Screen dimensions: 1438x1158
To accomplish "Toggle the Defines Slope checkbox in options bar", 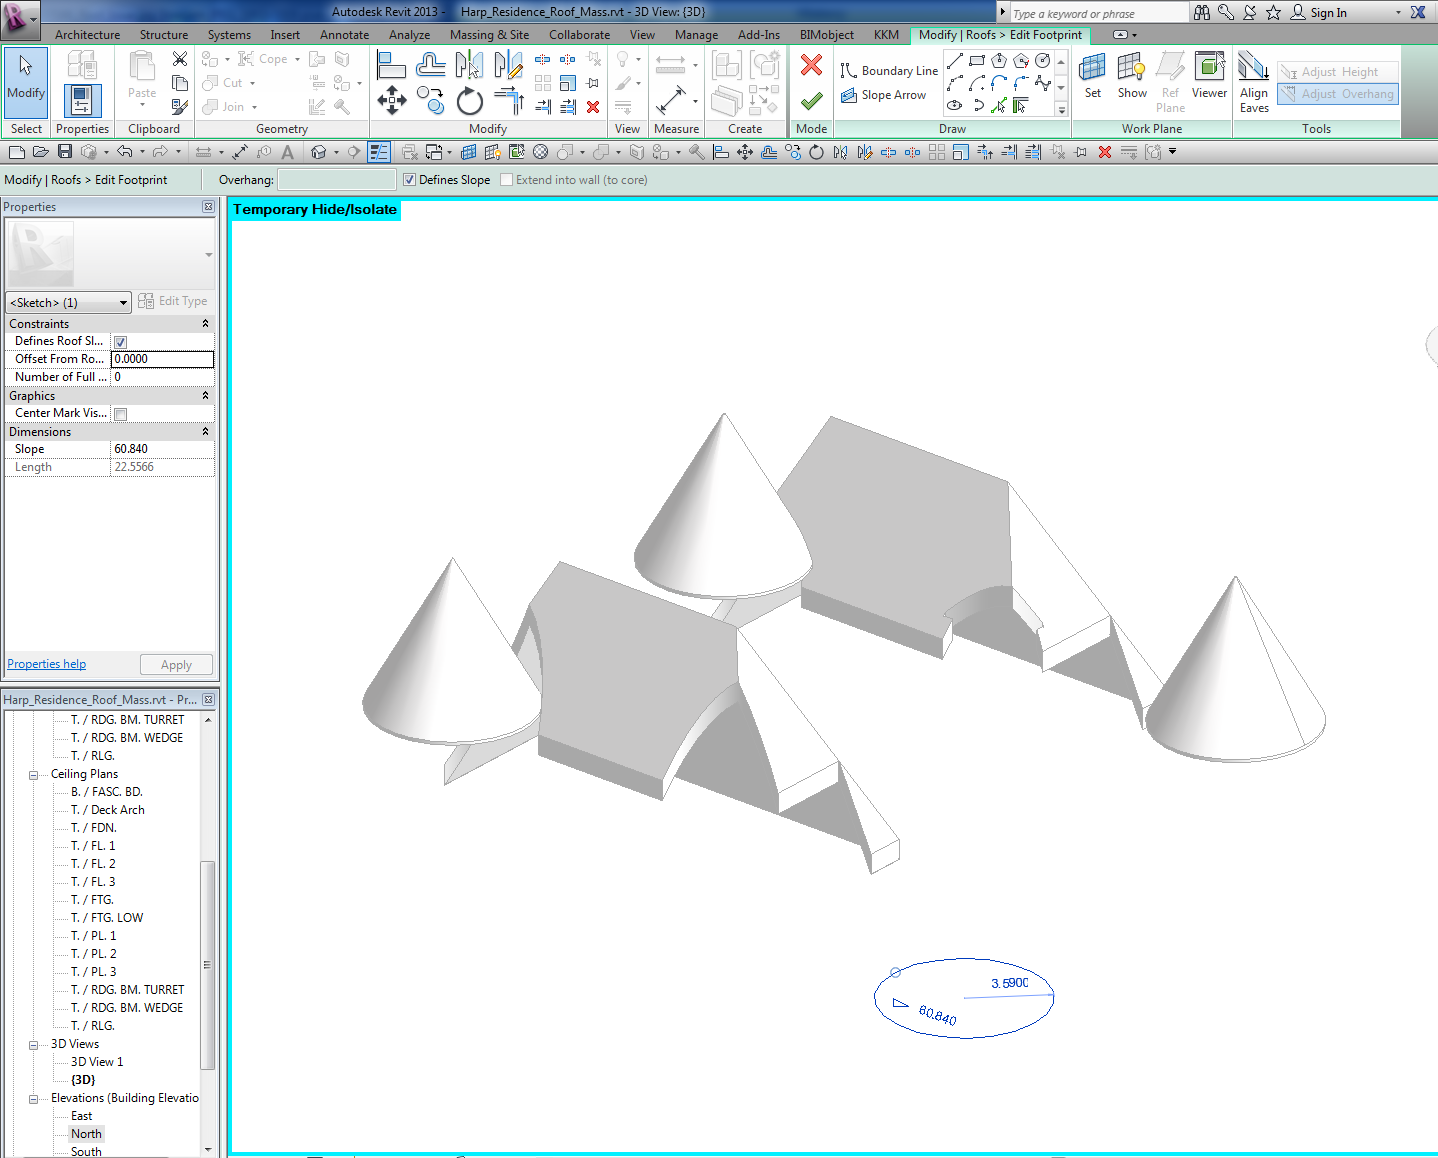I will coord(409,180).
